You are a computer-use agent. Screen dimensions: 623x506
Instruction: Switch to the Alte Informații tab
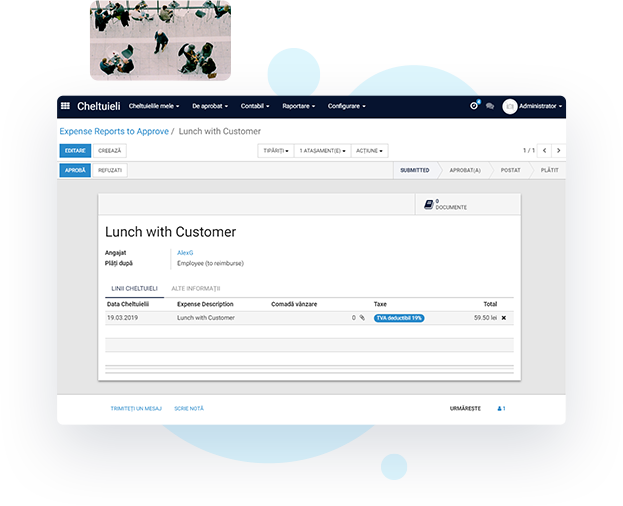click(195, 288)
